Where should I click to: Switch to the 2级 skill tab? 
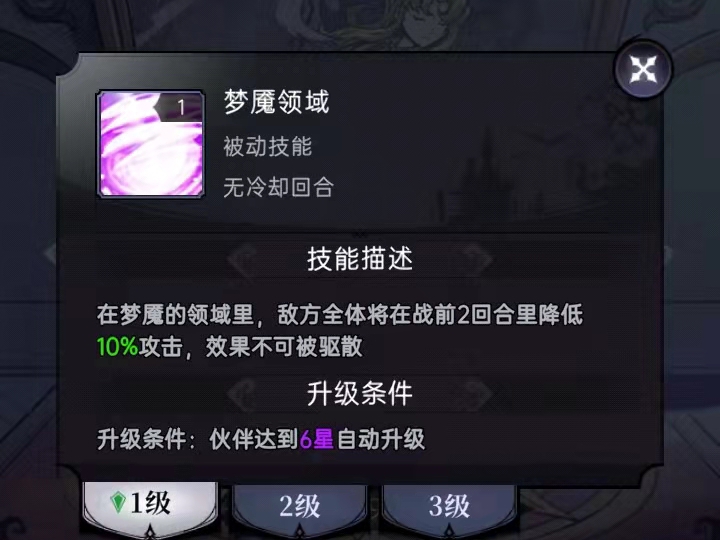(299, 509)
